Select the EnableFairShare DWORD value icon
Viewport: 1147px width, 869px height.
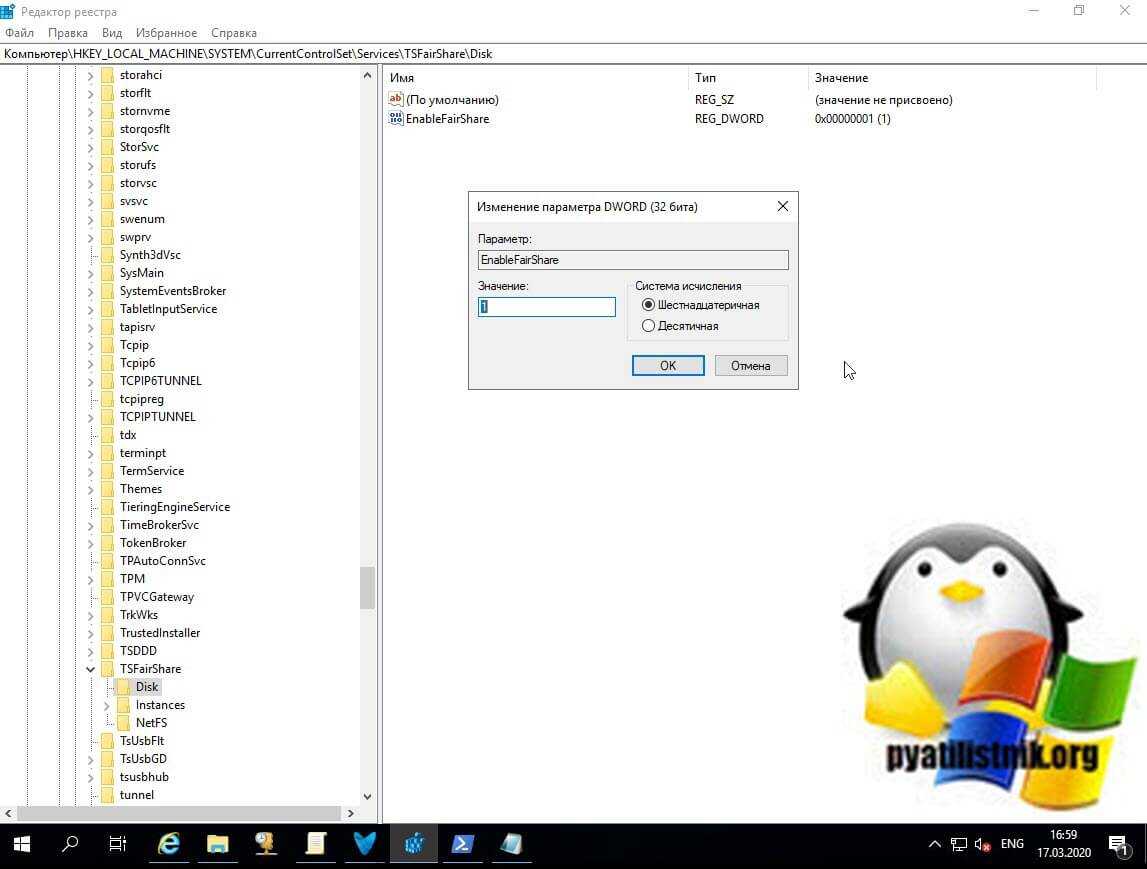[x=396, y=119]
